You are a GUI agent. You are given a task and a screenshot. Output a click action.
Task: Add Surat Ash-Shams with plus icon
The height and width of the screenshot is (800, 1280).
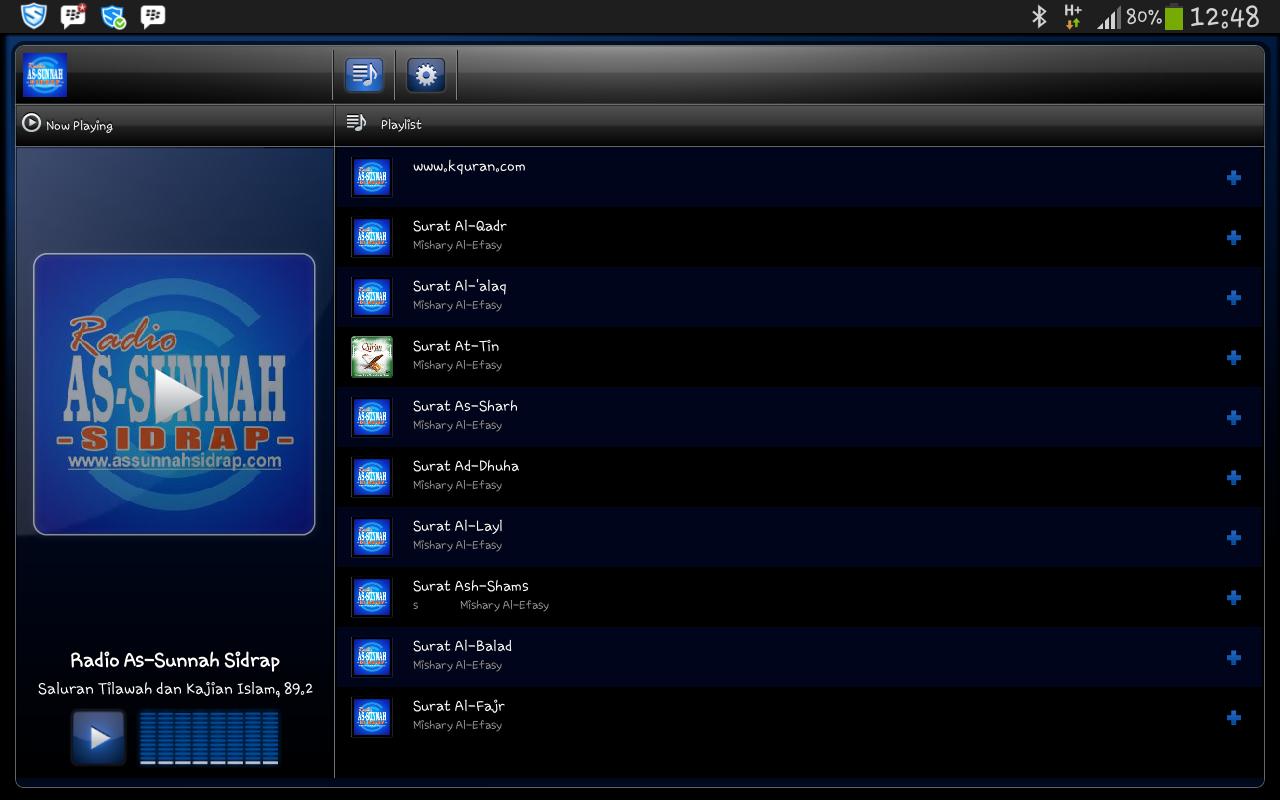[x=1234, y=598]
